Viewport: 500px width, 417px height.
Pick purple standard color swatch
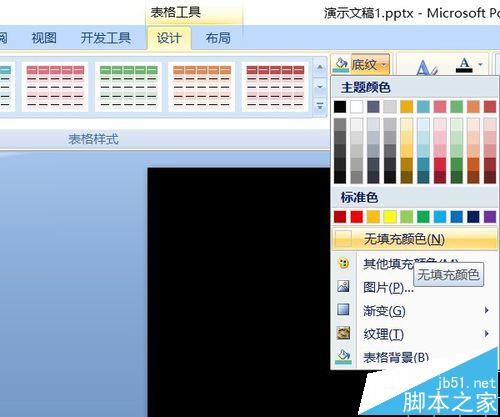click(x=490, y=217)
